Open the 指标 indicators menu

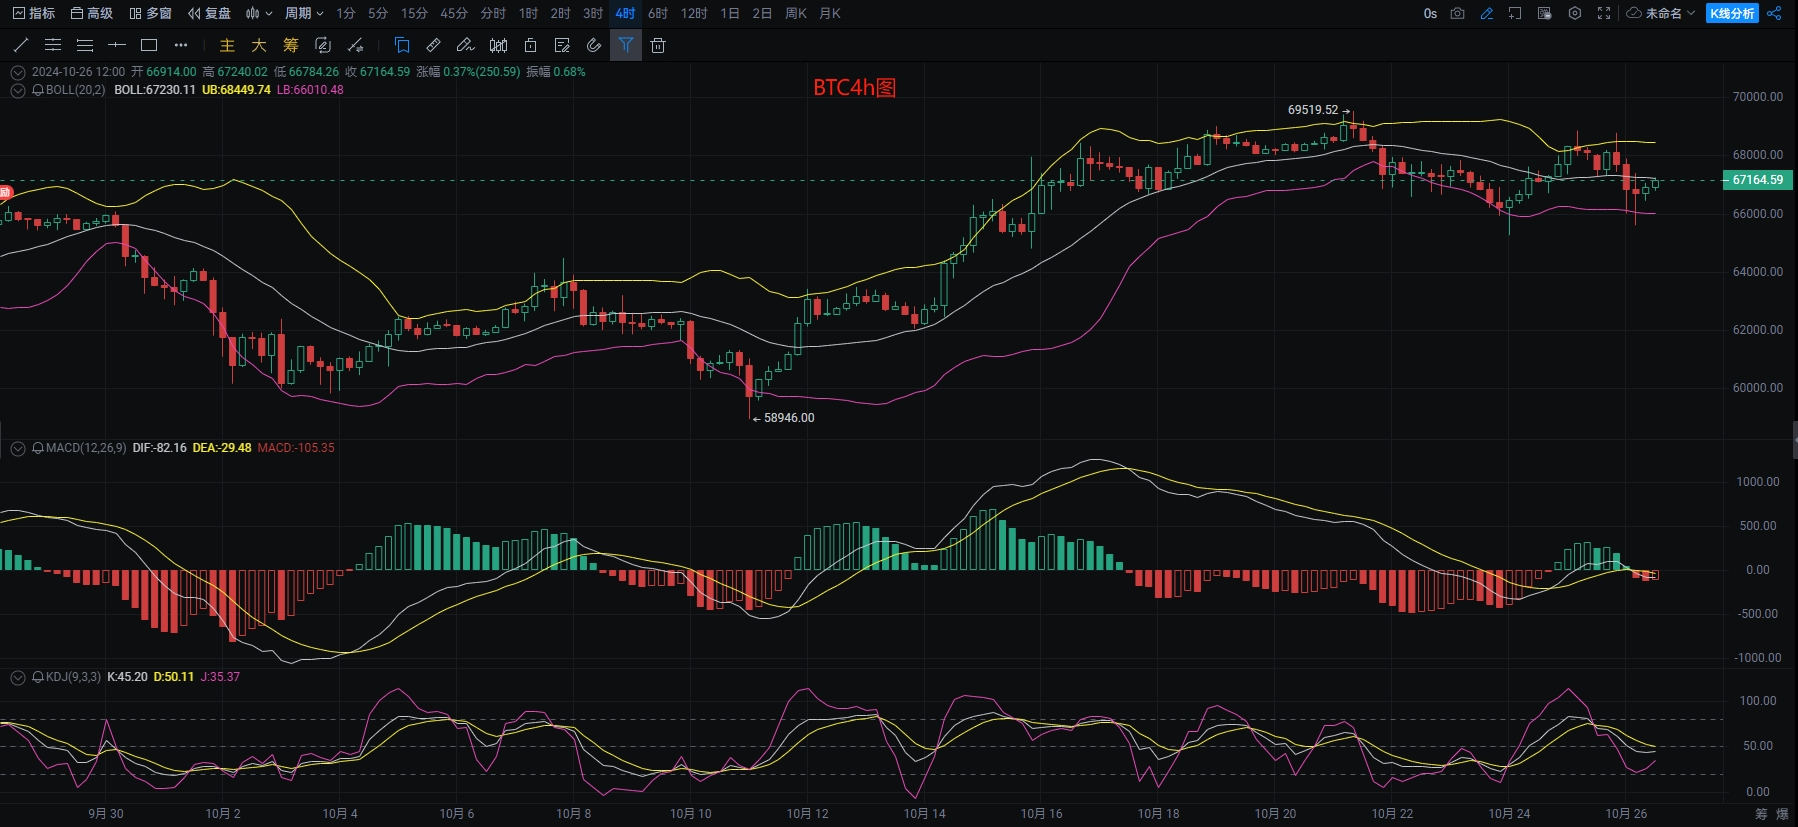pos(34,13)
